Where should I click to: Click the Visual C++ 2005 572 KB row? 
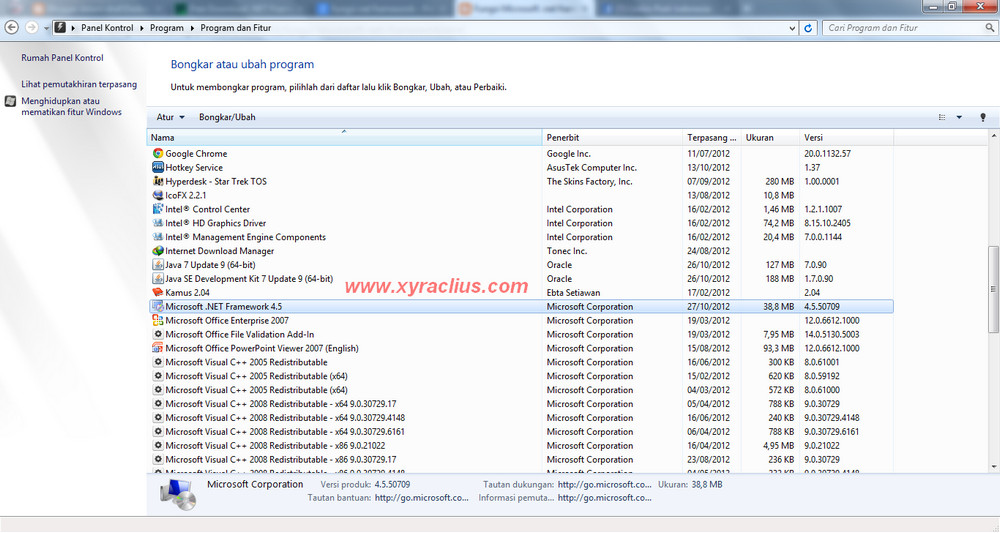point(521,390)
